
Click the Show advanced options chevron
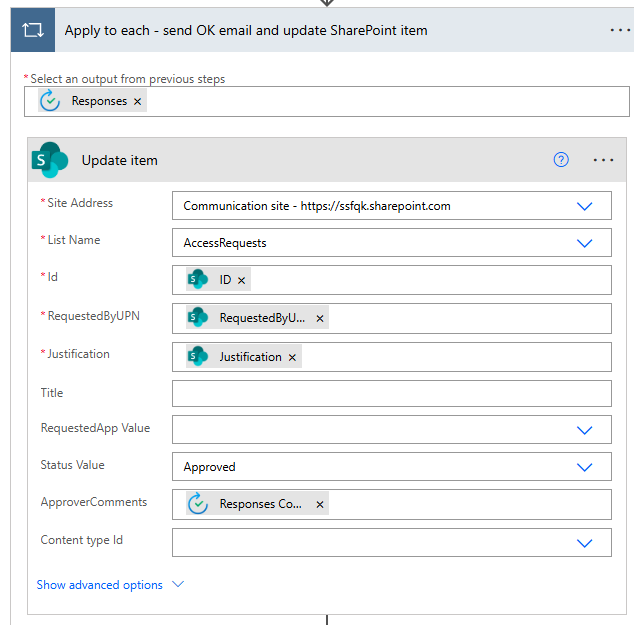178,584
